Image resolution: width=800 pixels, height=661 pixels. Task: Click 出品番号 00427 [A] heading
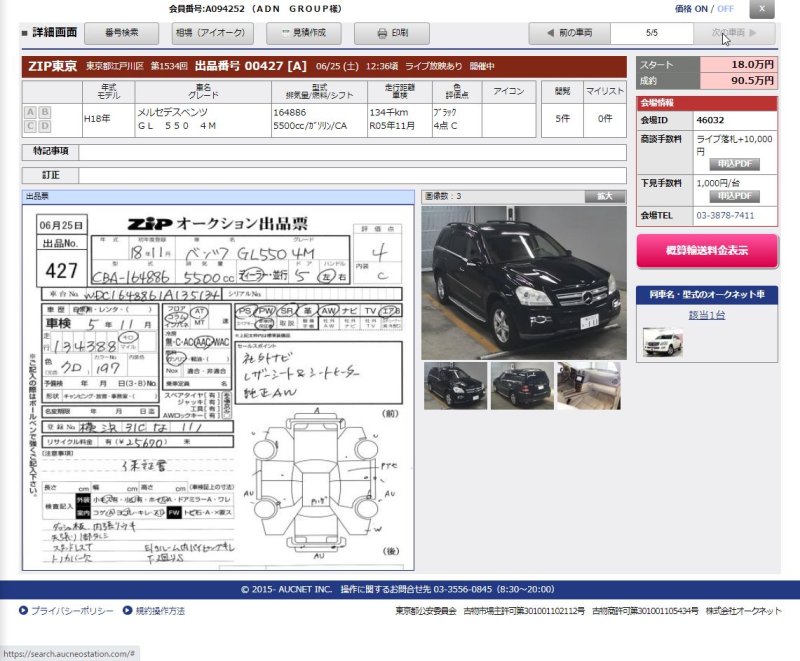pos(251,66)
